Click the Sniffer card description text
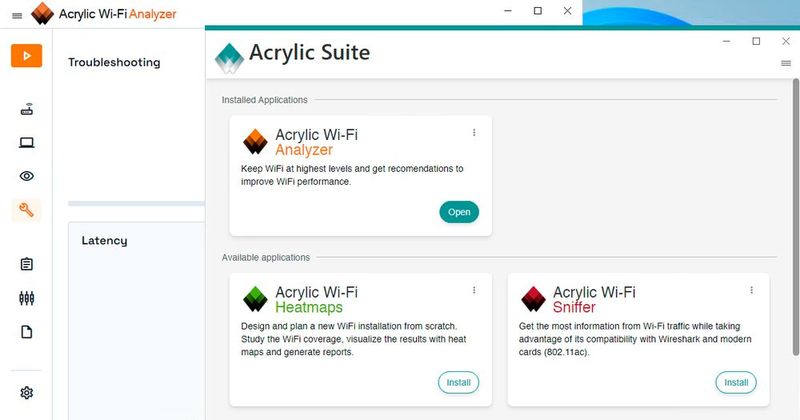The width and height of the screenshot is (800, 420). pos(635,339)
